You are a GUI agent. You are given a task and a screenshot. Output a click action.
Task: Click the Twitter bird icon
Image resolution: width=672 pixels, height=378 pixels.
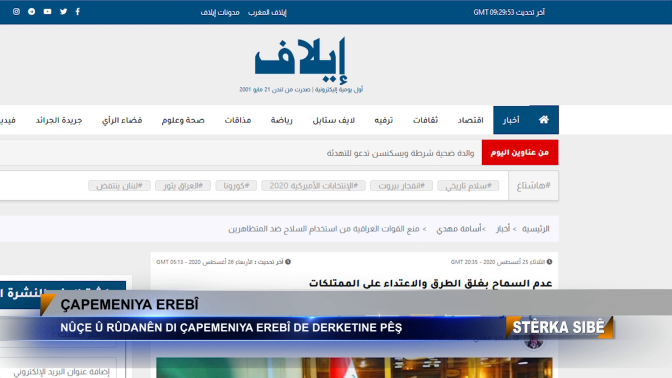[63, 12]
